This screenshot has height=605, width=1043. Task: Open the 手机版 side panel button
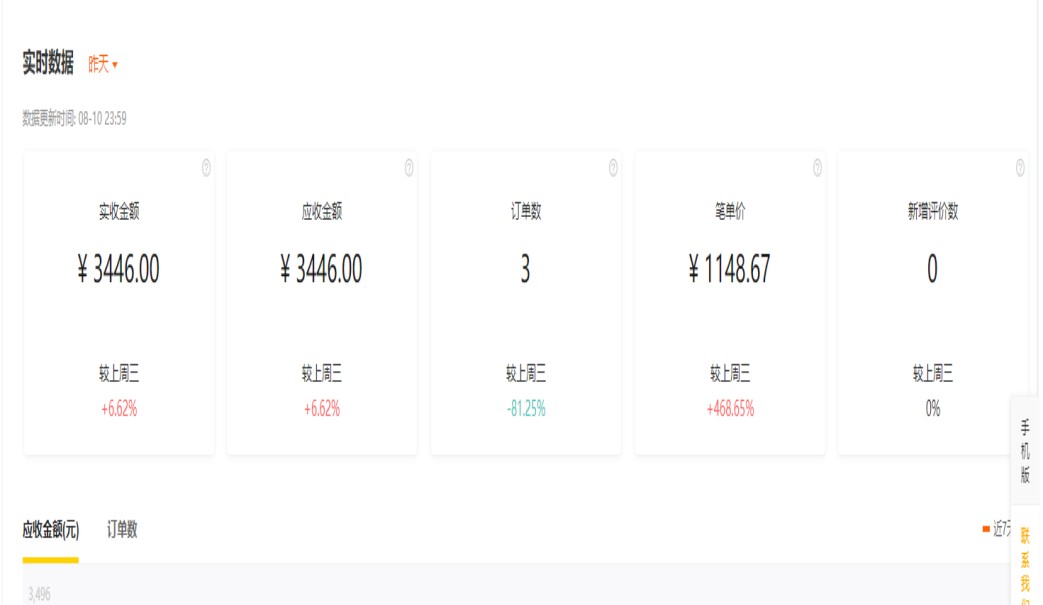(x=1025, y=450)
